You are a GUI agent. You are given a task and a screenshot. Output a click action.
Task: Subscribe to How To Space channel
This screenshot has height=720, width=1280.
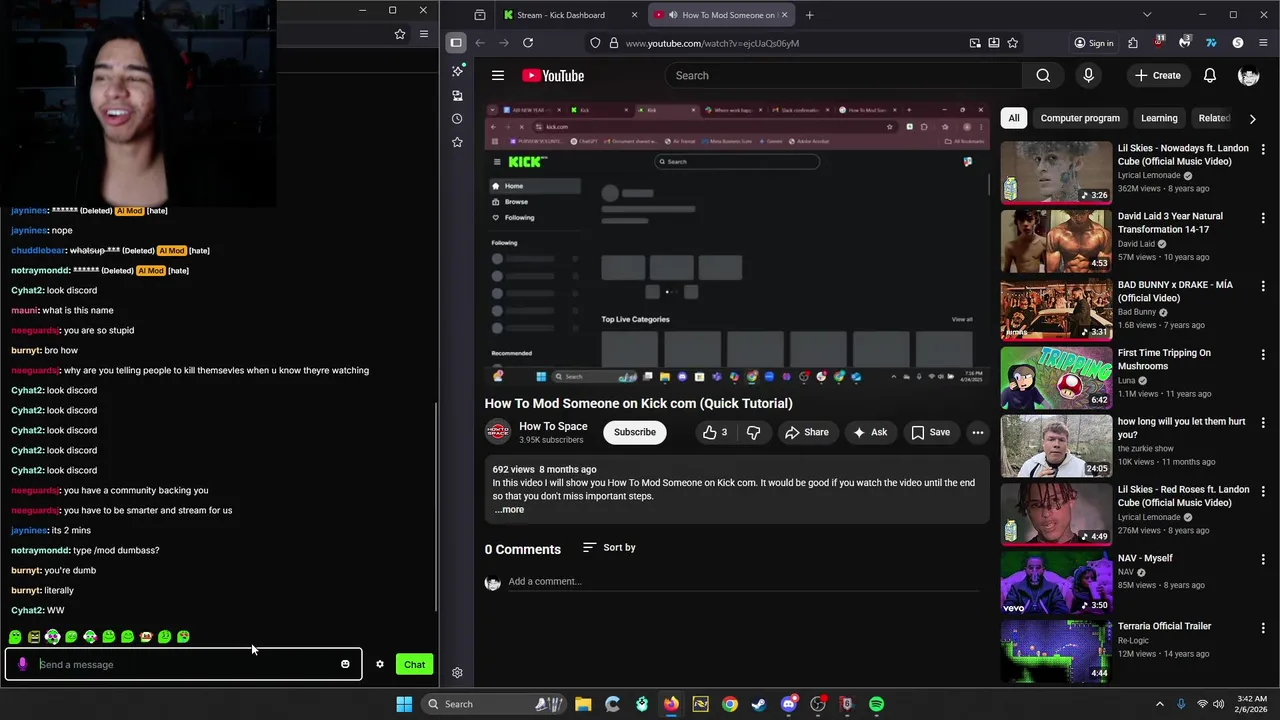click(x=635, y=432)
